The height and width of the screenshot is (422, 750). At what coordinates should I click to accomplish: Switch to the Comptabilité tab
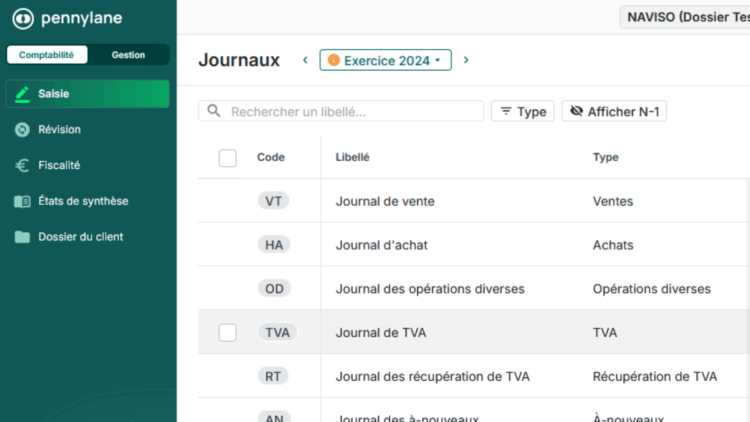point(47,55)
